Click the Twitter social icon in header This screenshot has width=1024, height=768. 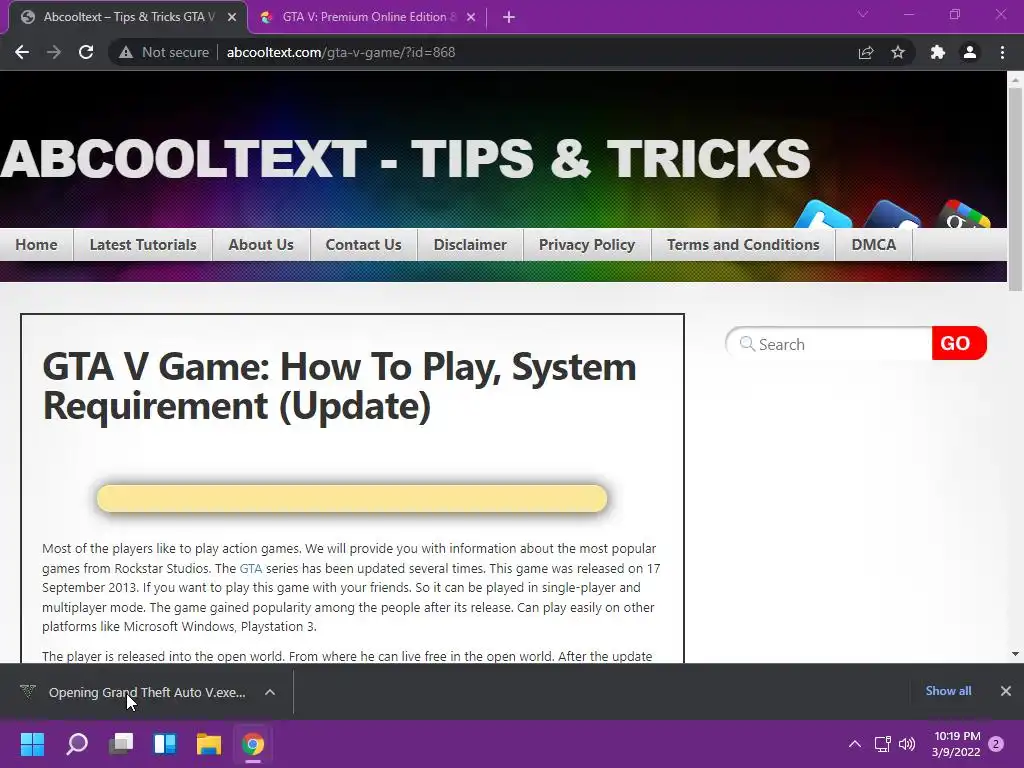point(824,216)
